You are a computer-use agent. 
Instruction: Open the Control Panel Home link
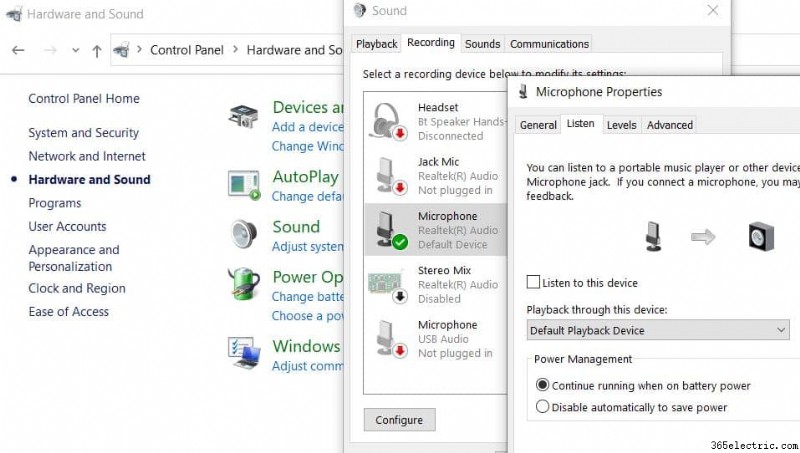tap(84, 98)
